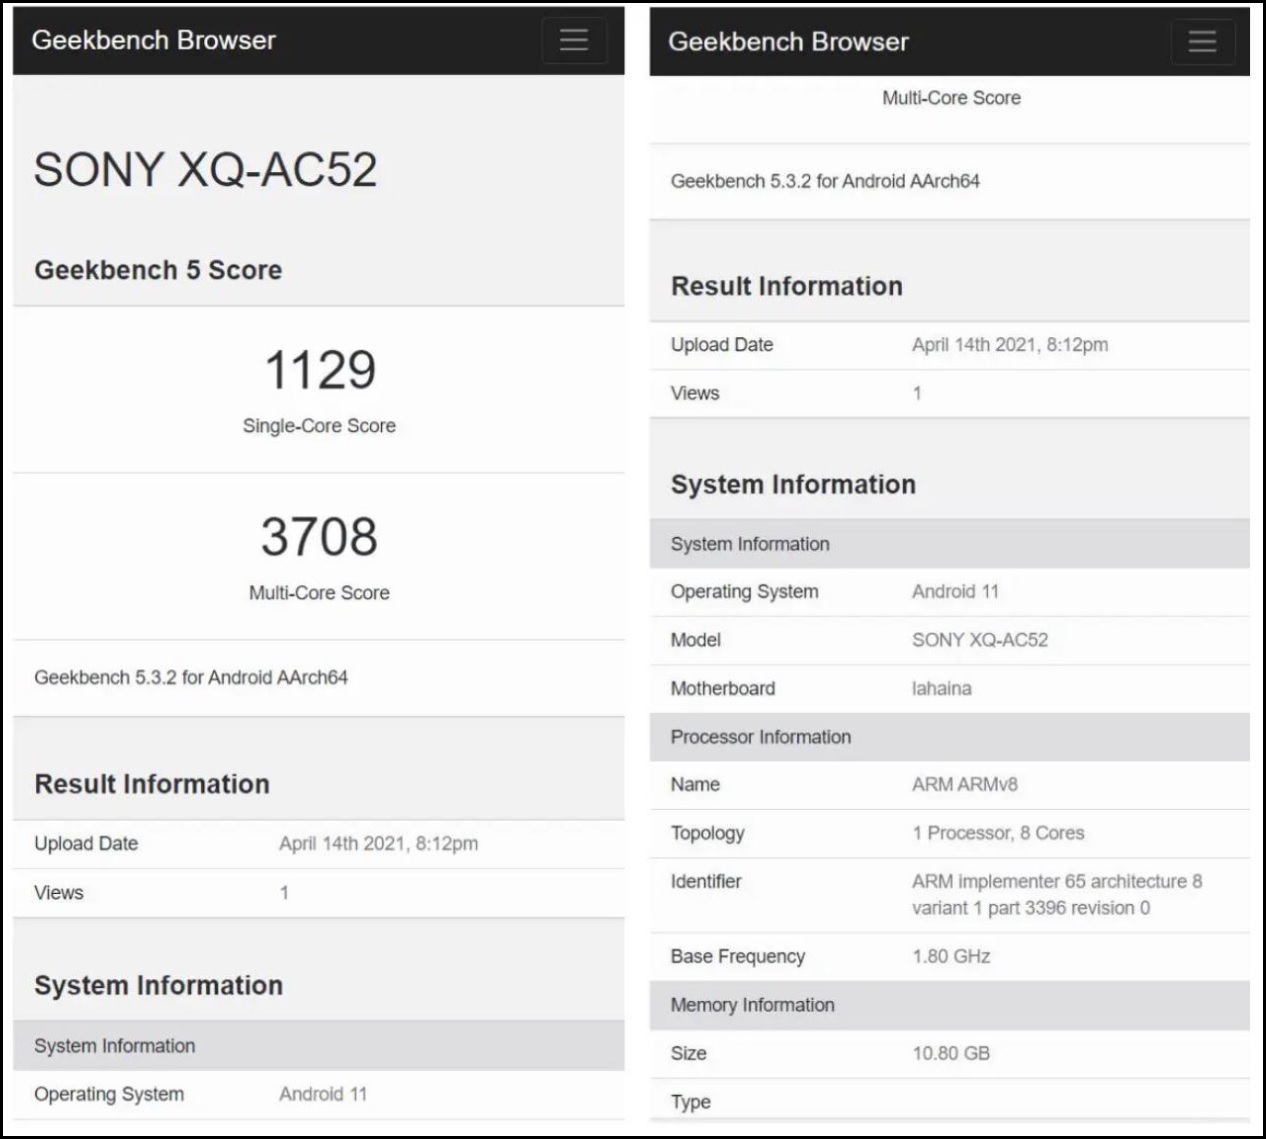Click the 1129 single-core score
The image size is (1266, 1139).
(x=320, y=370)
